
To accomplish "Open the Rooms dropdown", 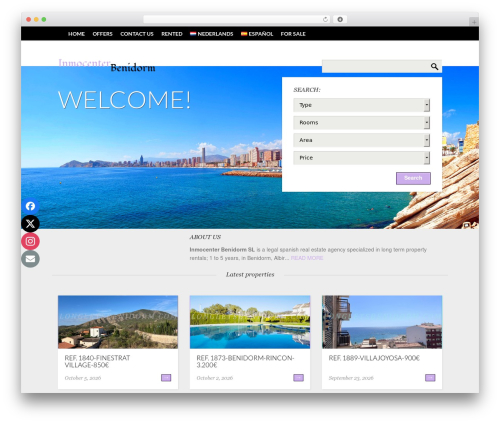I will pos(362,123).
